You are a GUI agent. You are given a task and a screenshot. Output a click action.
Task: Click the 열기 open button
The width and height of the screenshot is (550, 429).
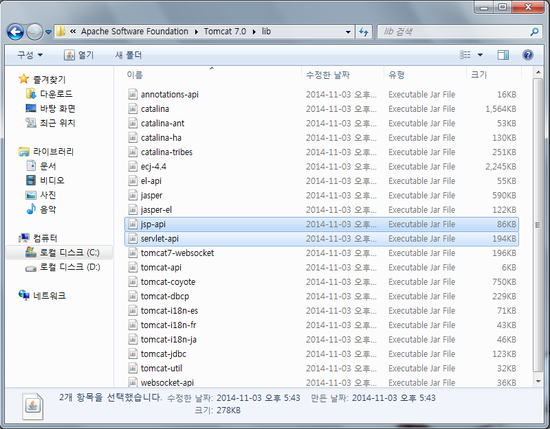click(79, 55)
